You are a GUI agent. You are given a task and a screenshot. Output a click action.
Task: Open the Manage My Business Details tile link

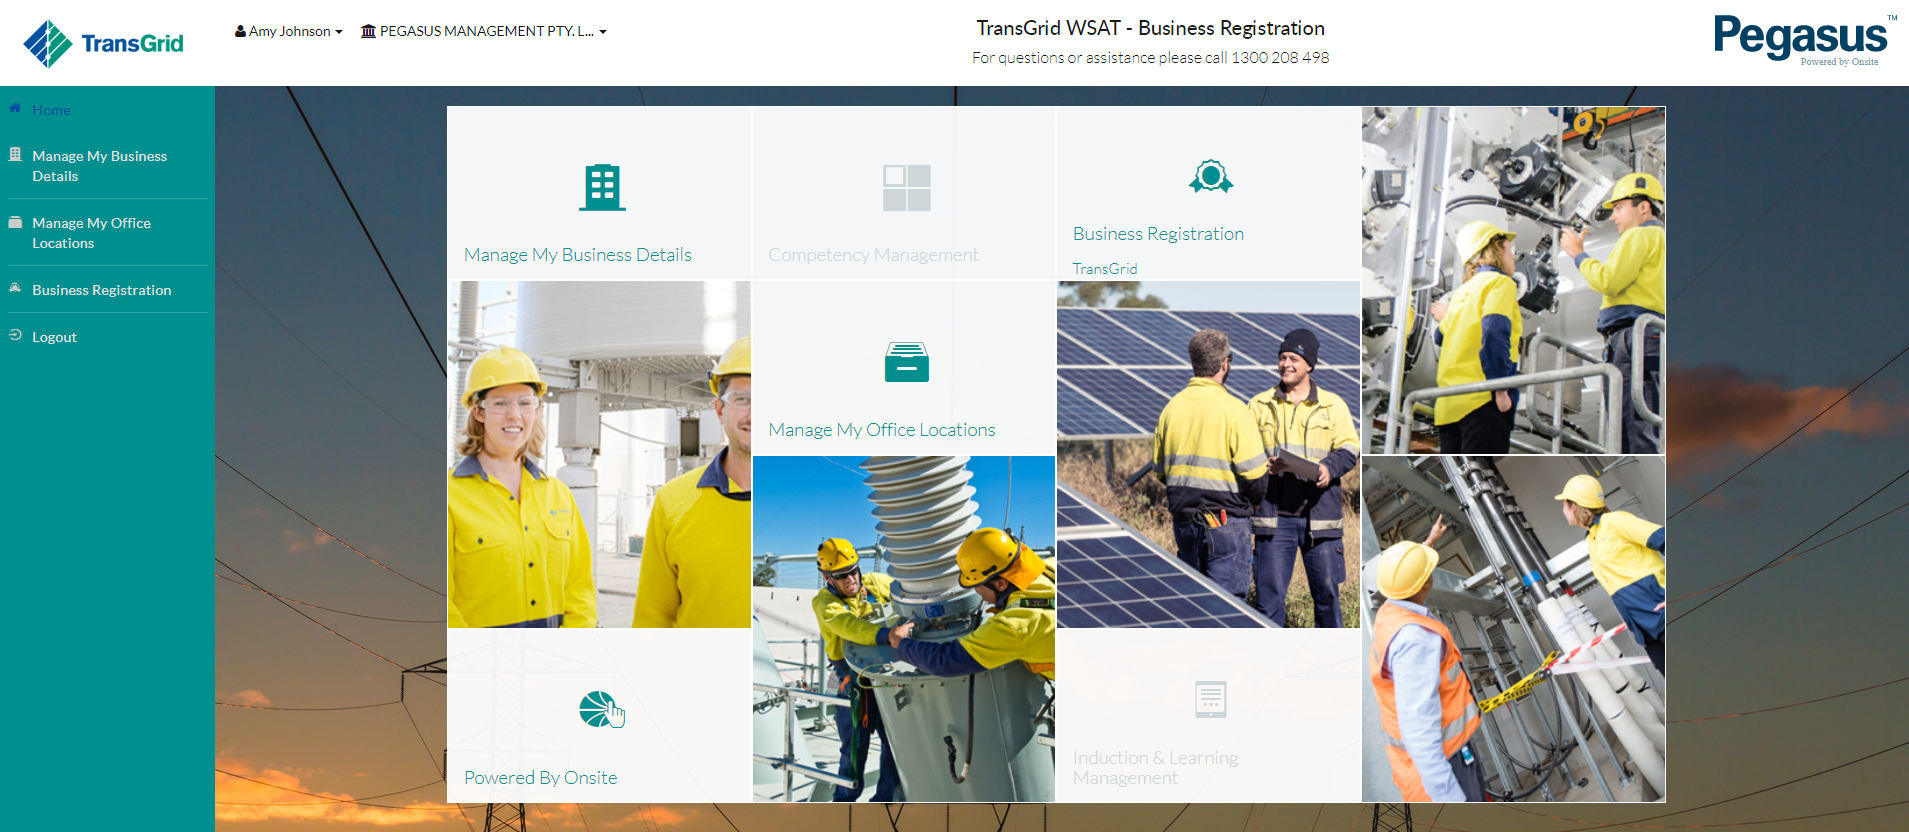tap(578, 255)
